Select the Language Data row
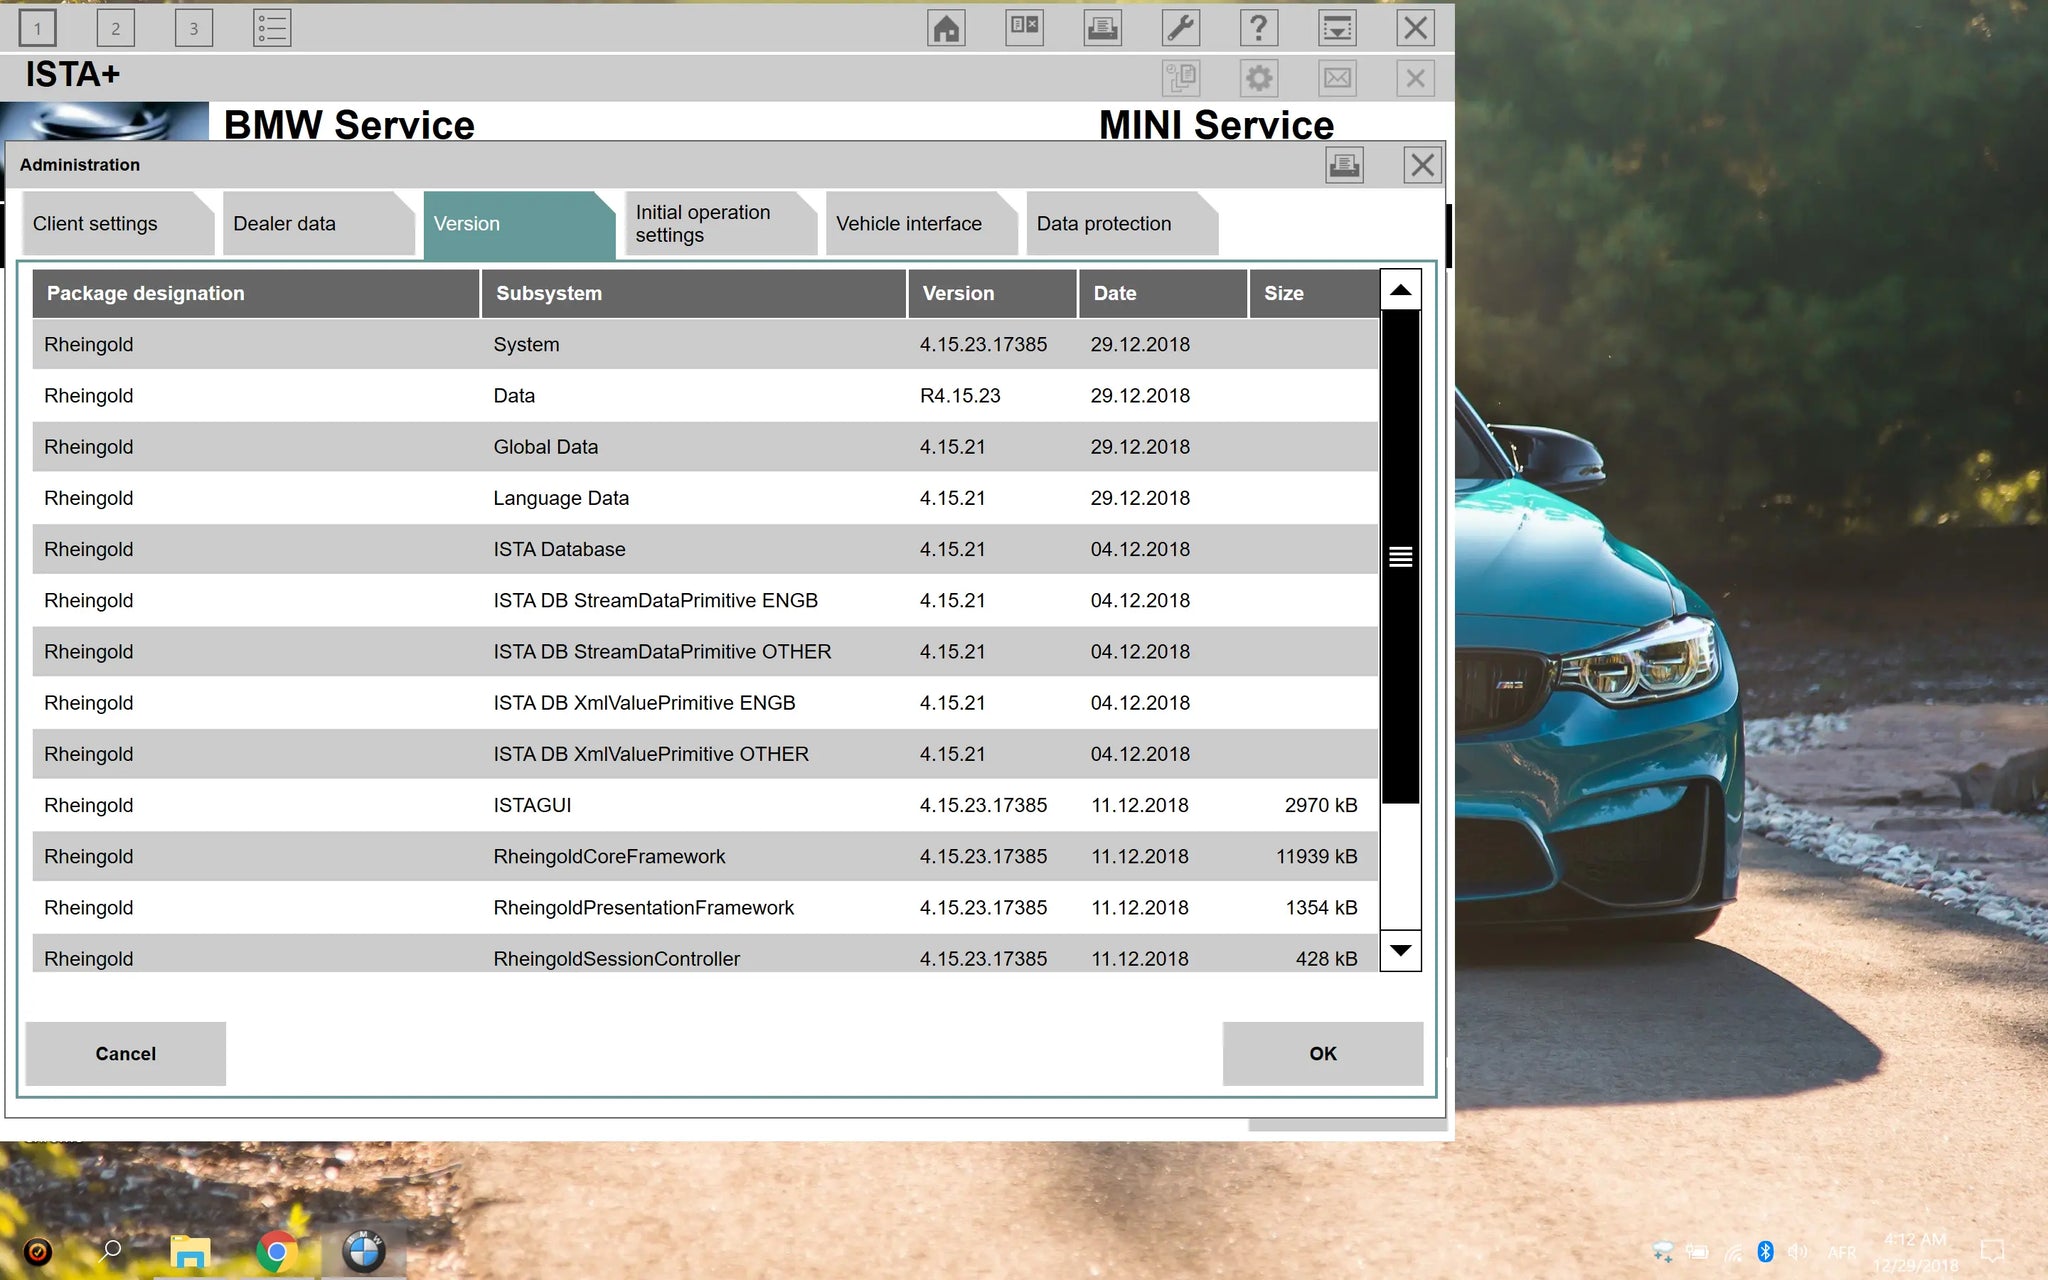The height and width of the screenshot is (1280, 2048). pyautogui.click(x=705, y=498)
